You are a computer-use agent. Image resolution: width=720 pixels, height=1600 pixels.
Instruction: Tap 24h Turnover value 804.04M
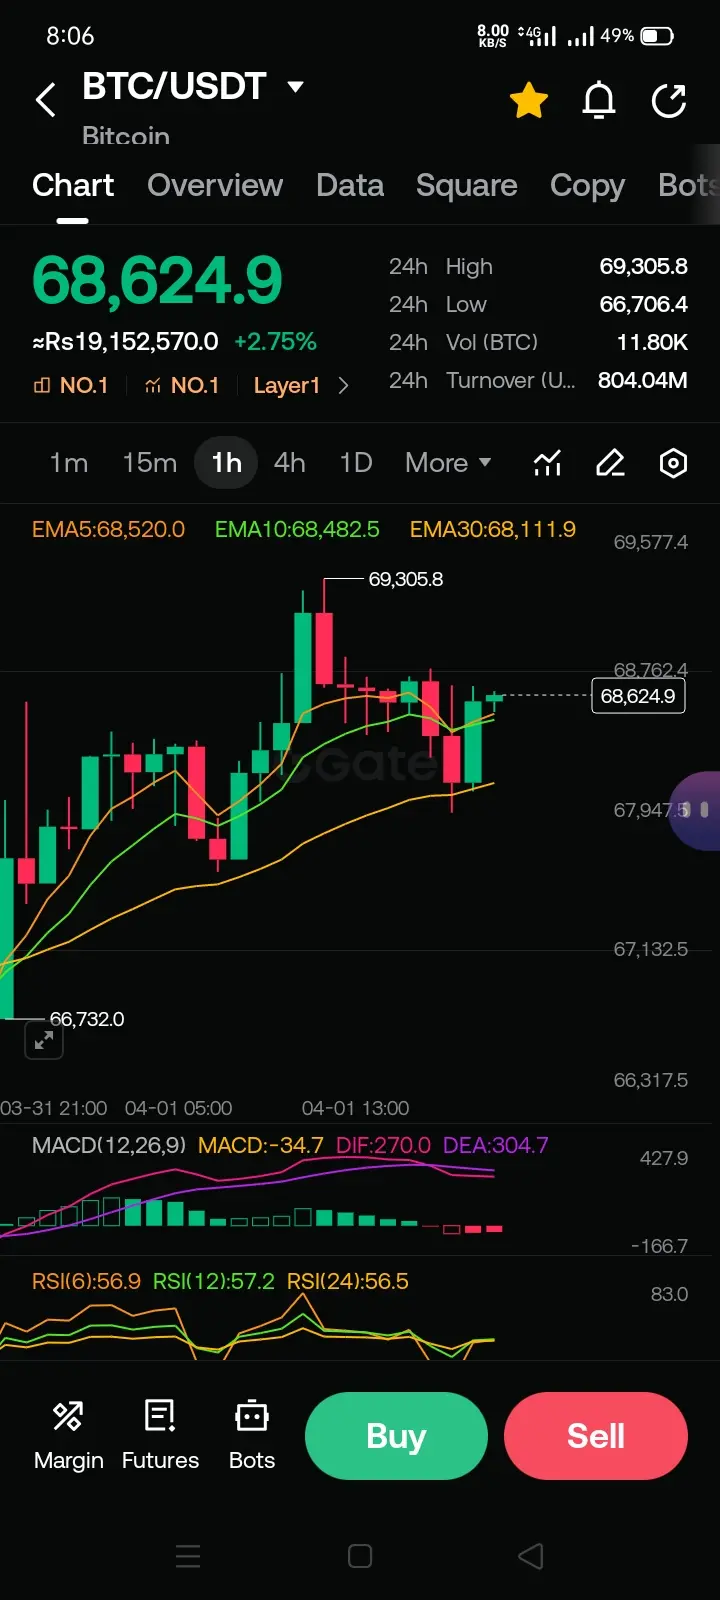[x=642, y=380]
